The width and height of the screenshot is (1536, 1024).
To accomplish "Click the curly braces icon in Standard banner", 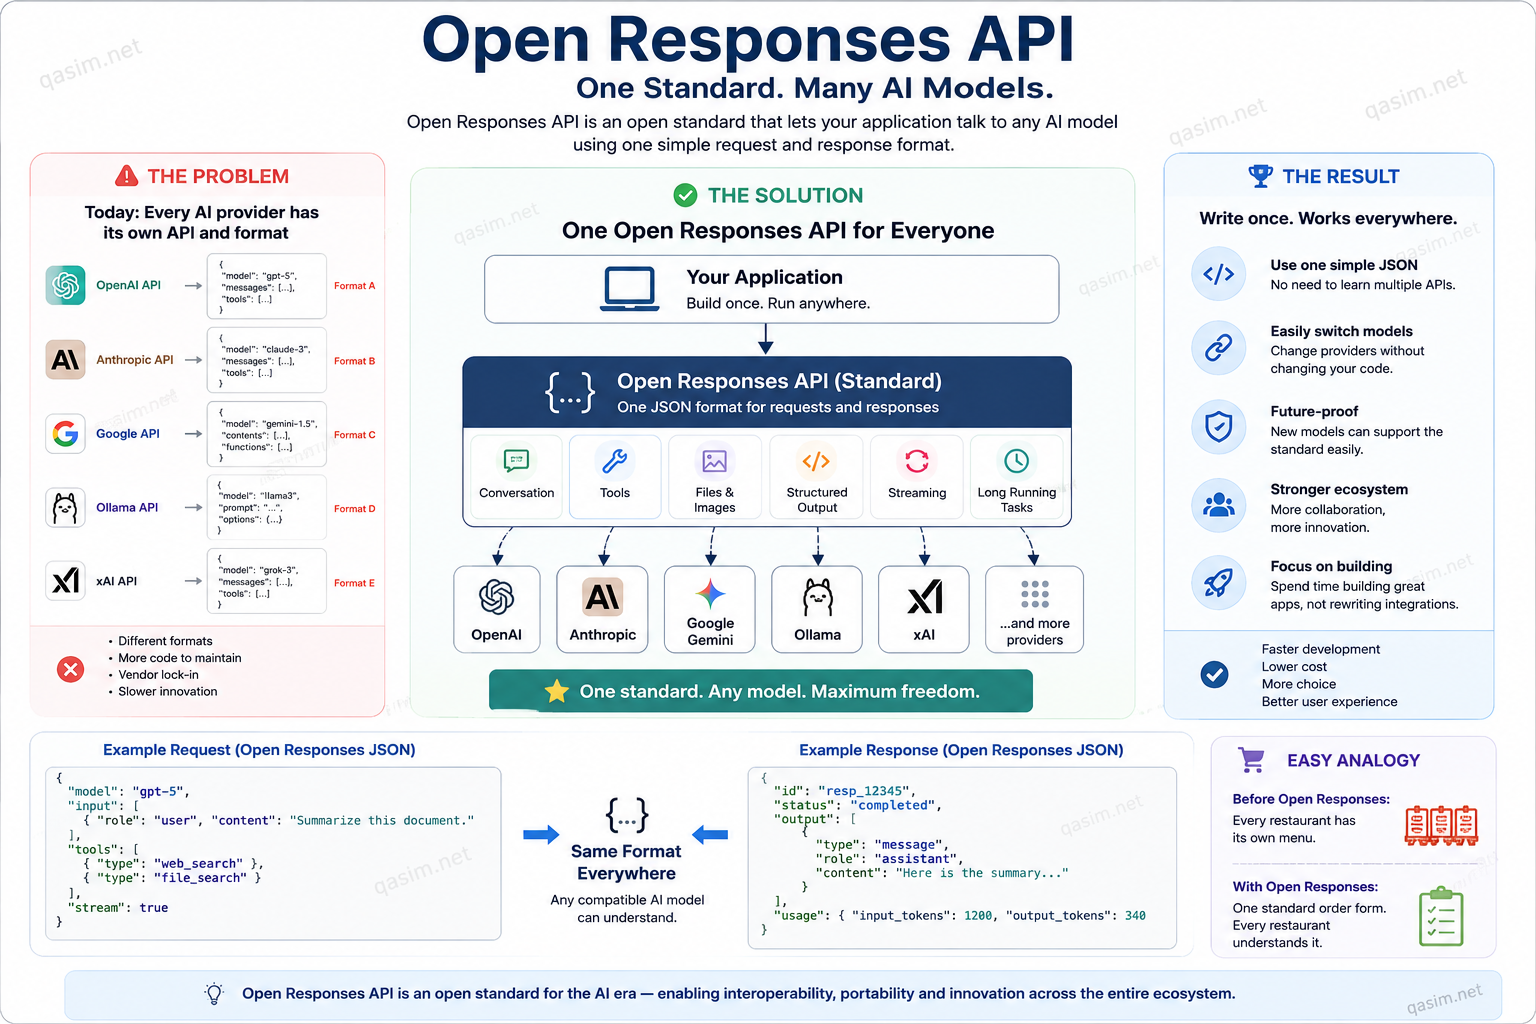I will pyautogui.click(x=571, y=393).
